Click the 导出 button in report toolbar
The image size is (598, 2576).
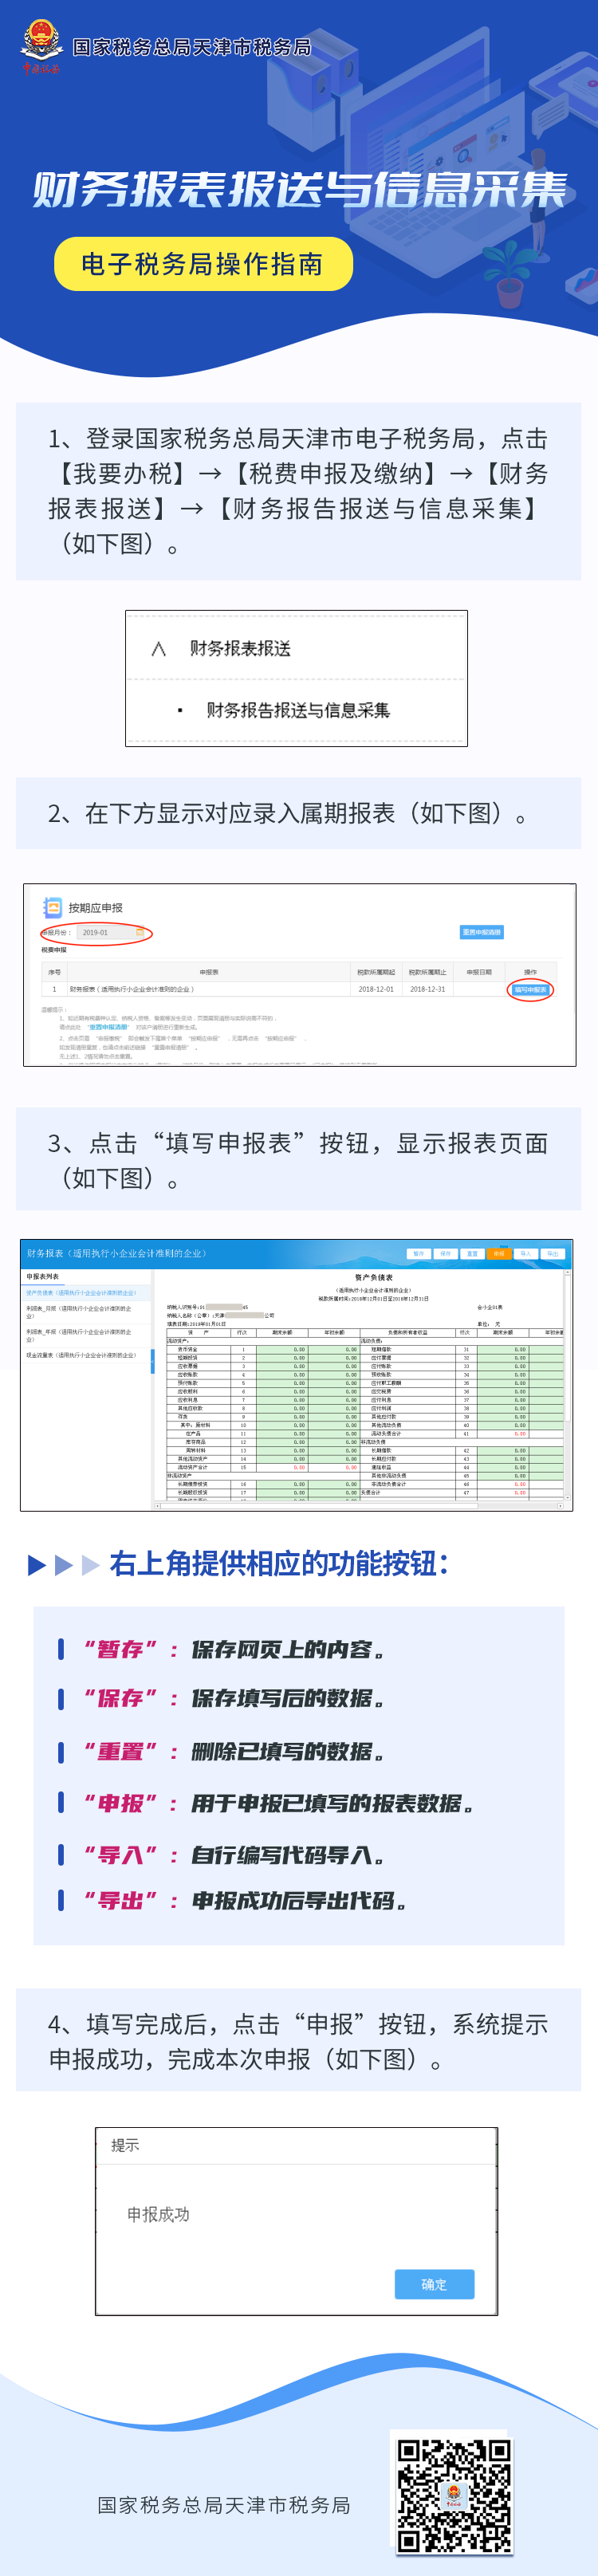[x=552, y=1253]
